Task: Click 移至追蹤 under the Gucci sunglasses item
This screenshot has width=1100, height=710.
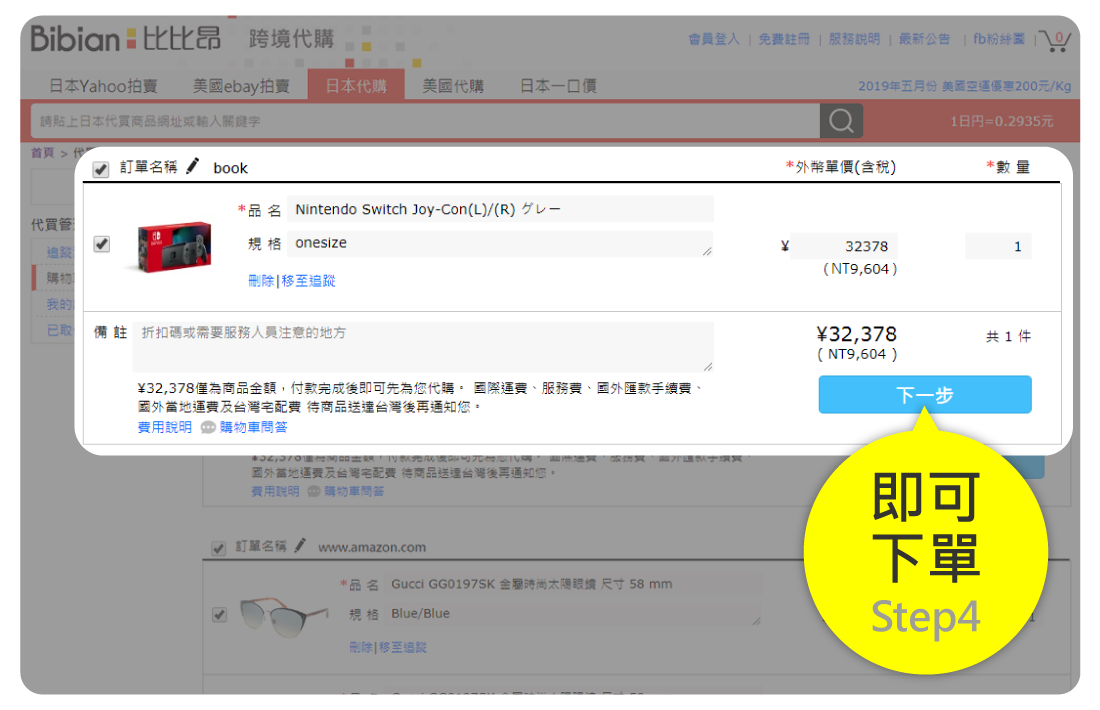Action: coord(403,647)
